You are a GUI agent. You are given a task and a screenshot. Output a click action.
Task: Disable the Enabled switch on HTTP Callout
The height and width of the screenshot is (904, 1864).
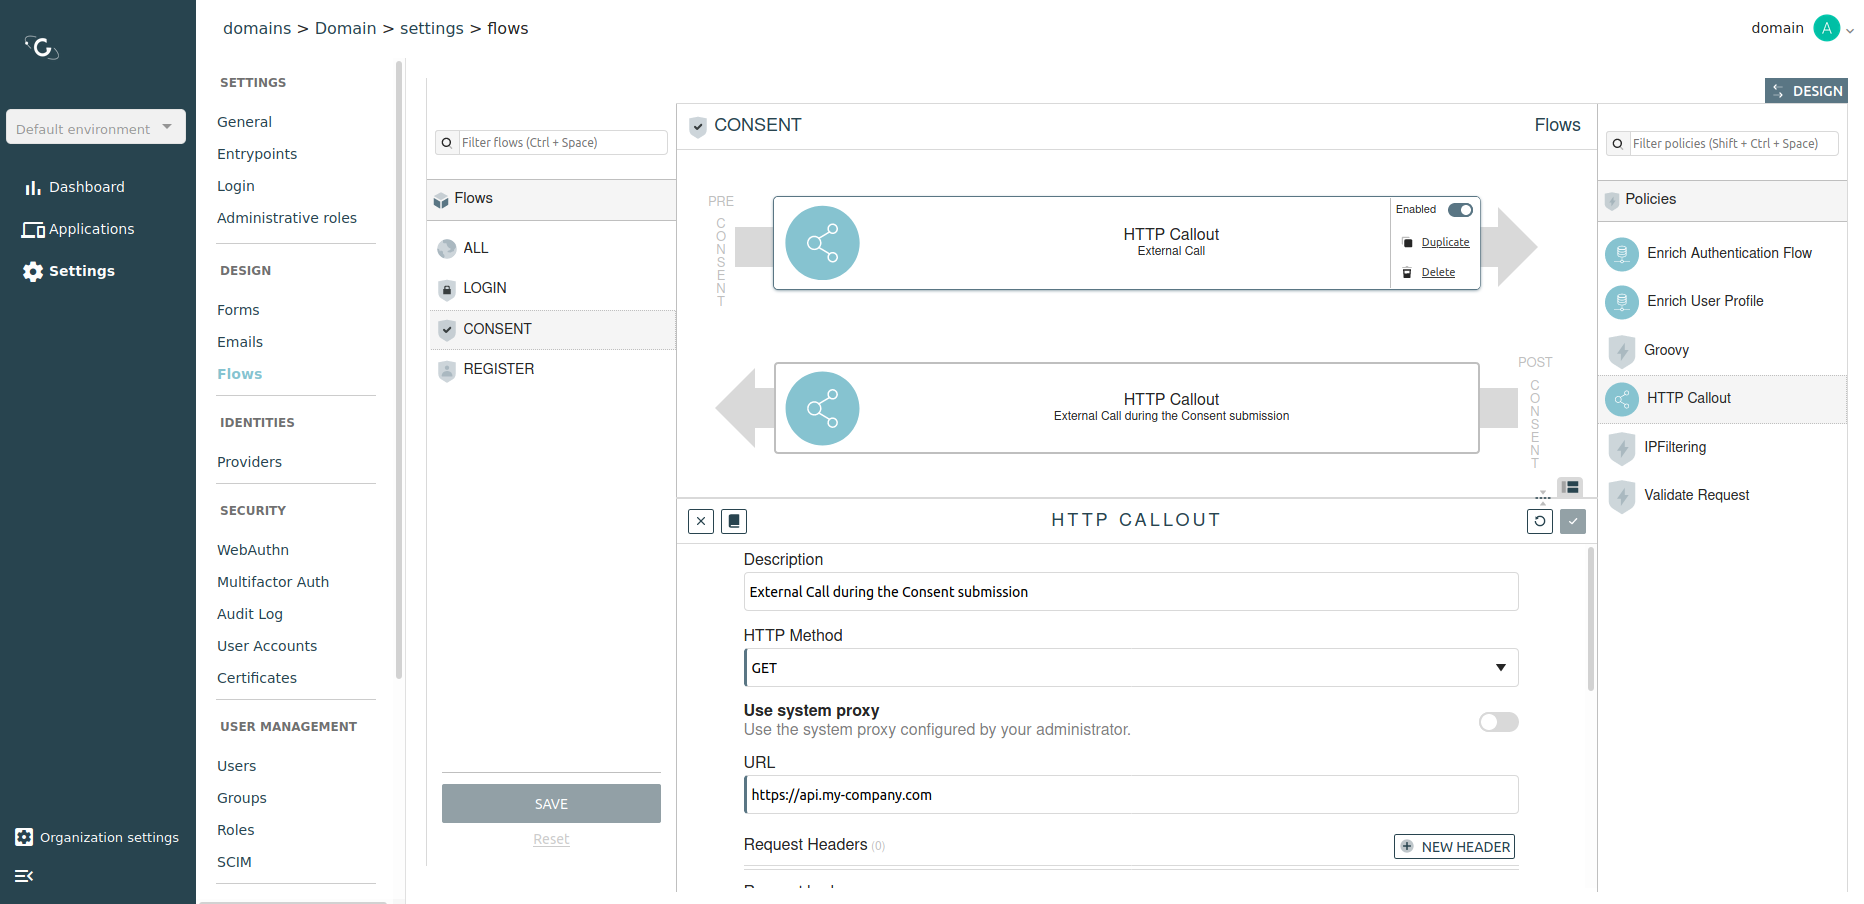[x=1460, y=210]
